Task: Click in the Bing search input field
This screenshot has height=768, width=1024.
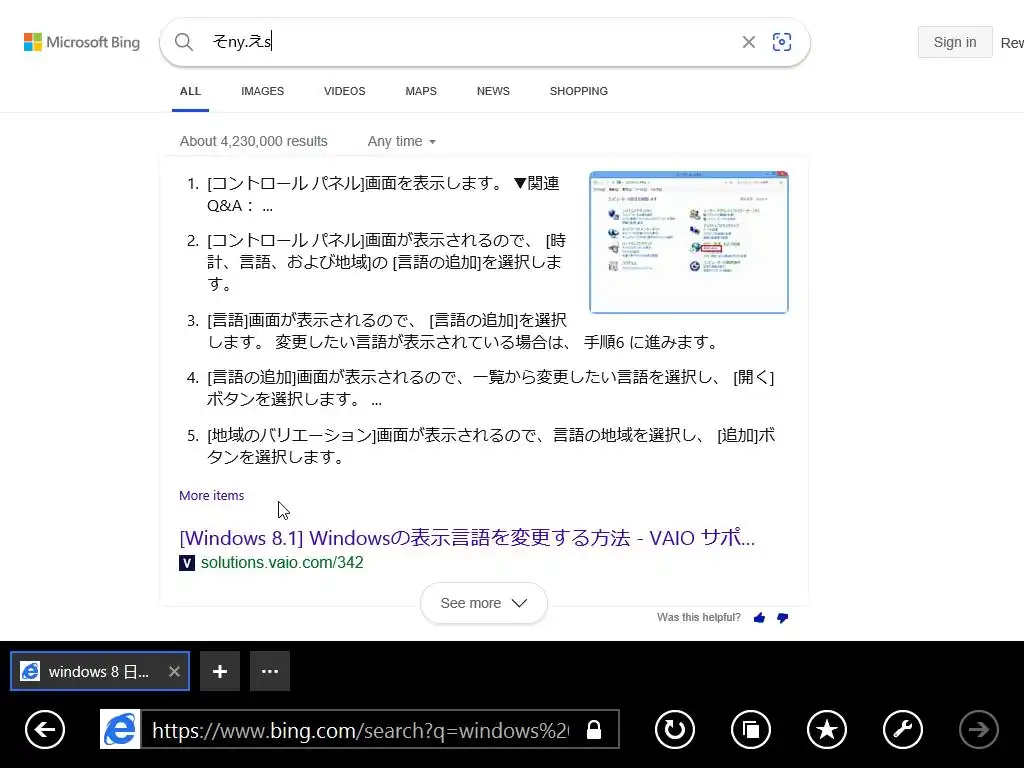Action: coord(470,42)
